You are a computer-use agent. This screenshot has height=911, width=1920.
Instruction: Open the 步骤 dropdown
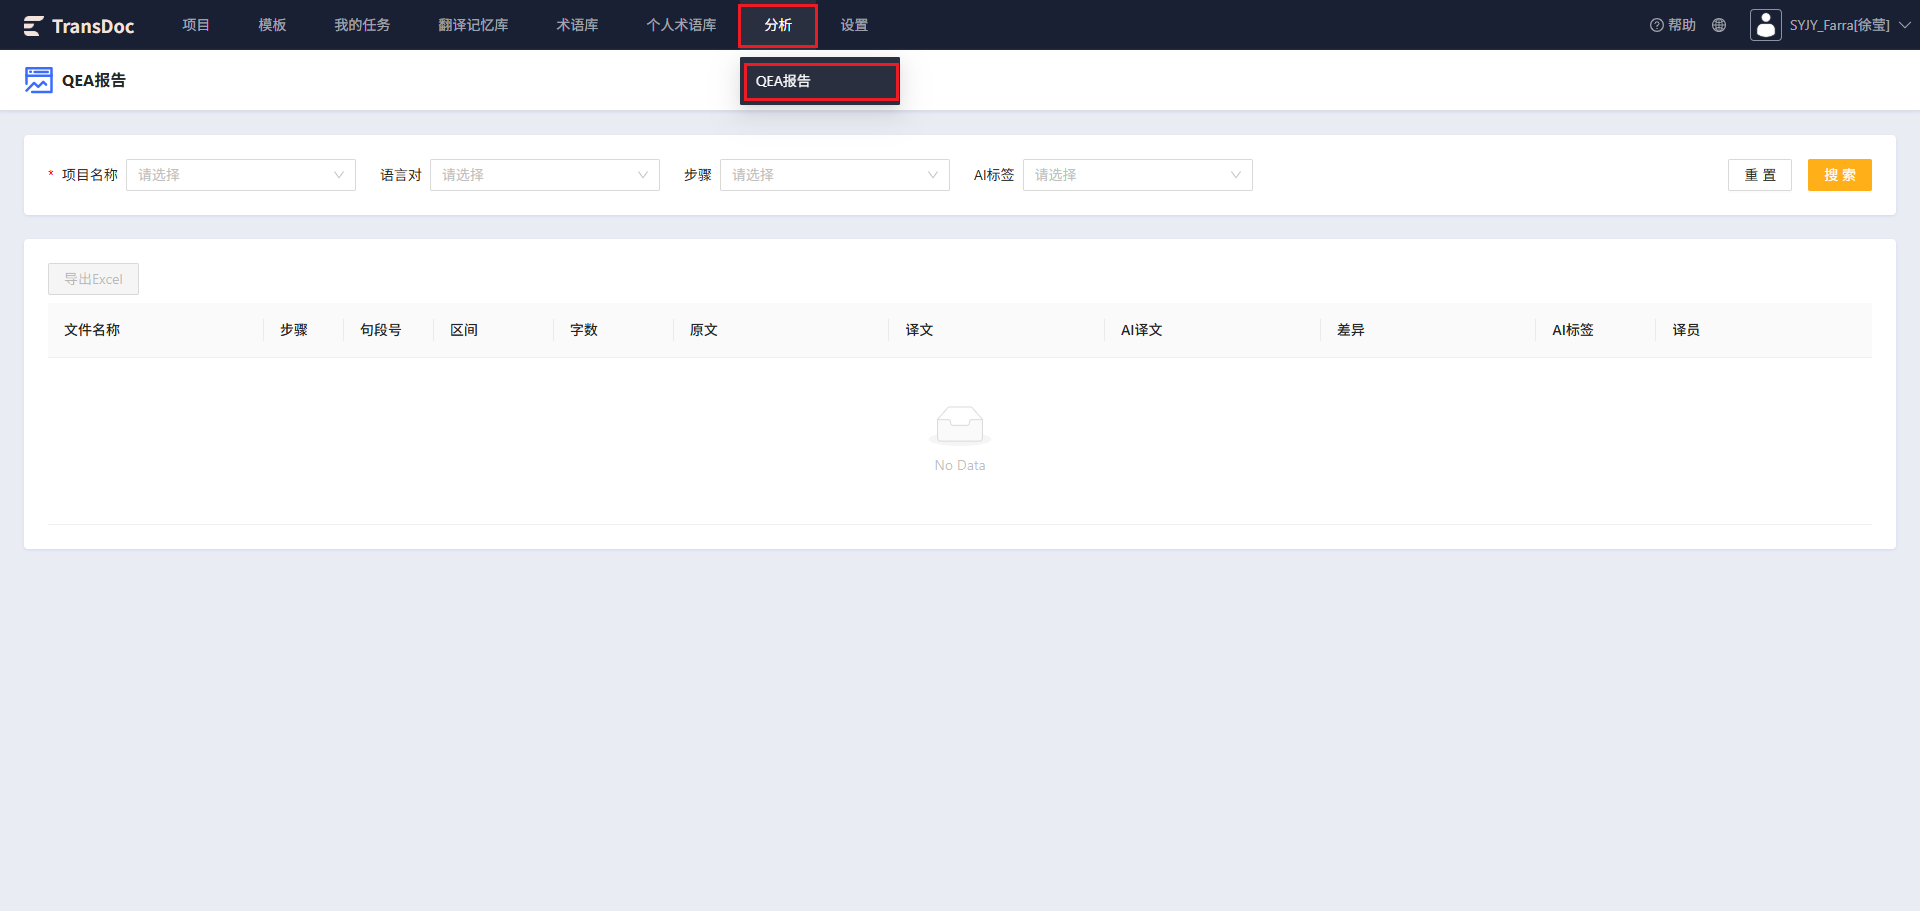tap(835, 175)
